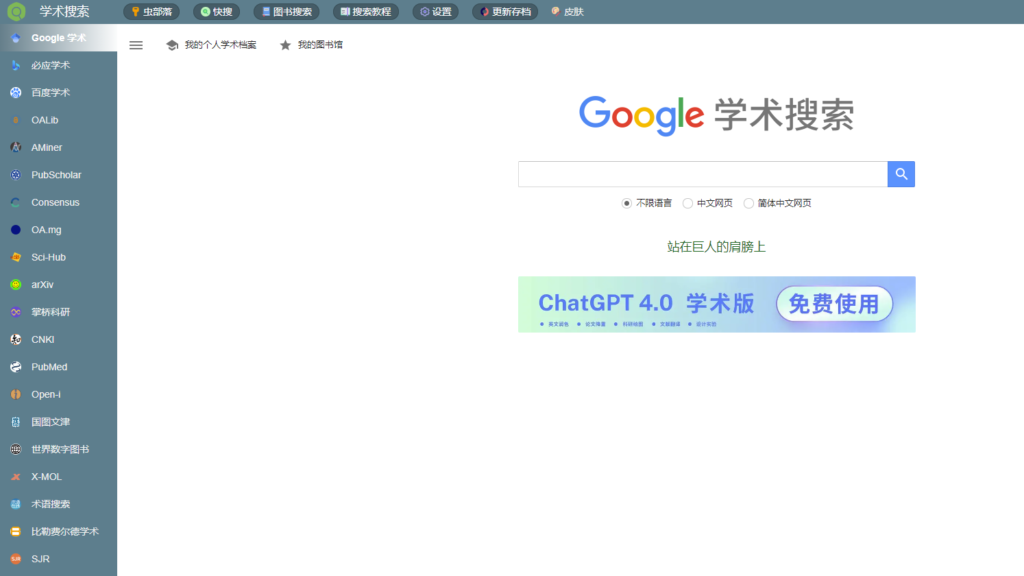Select the 中文网页 radio button

pyautogui.click(x=688, y=203)
